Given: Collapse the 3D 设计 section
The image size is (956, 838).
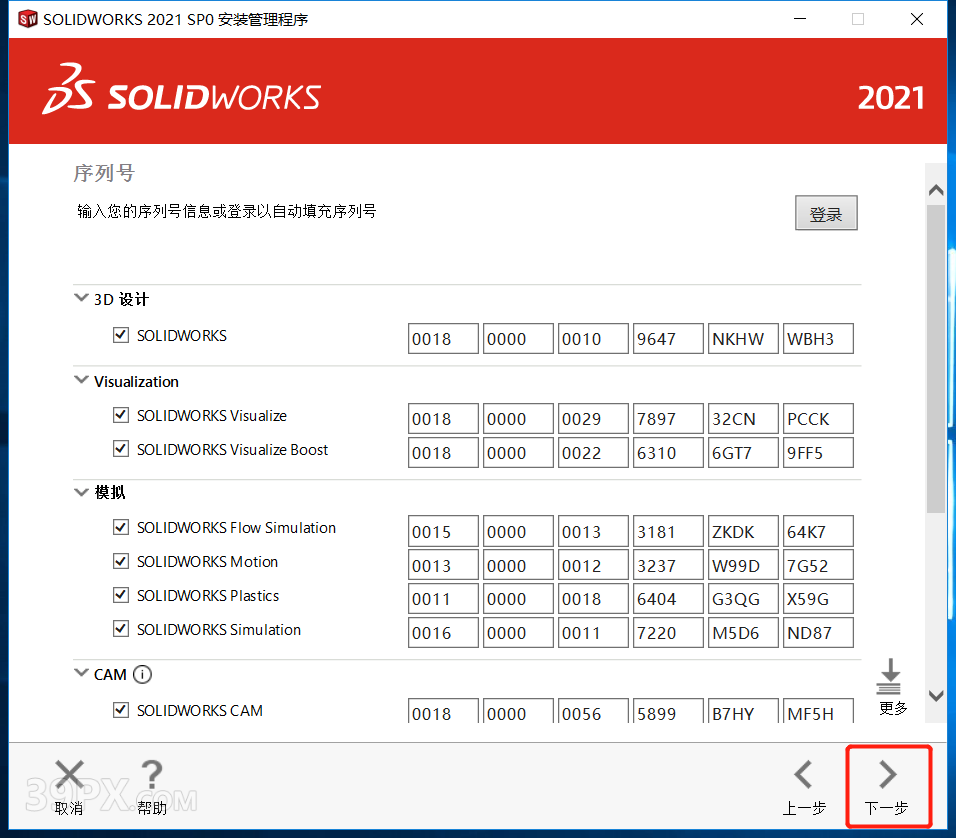Looking at the screenshot, I should tap(81, 299).
